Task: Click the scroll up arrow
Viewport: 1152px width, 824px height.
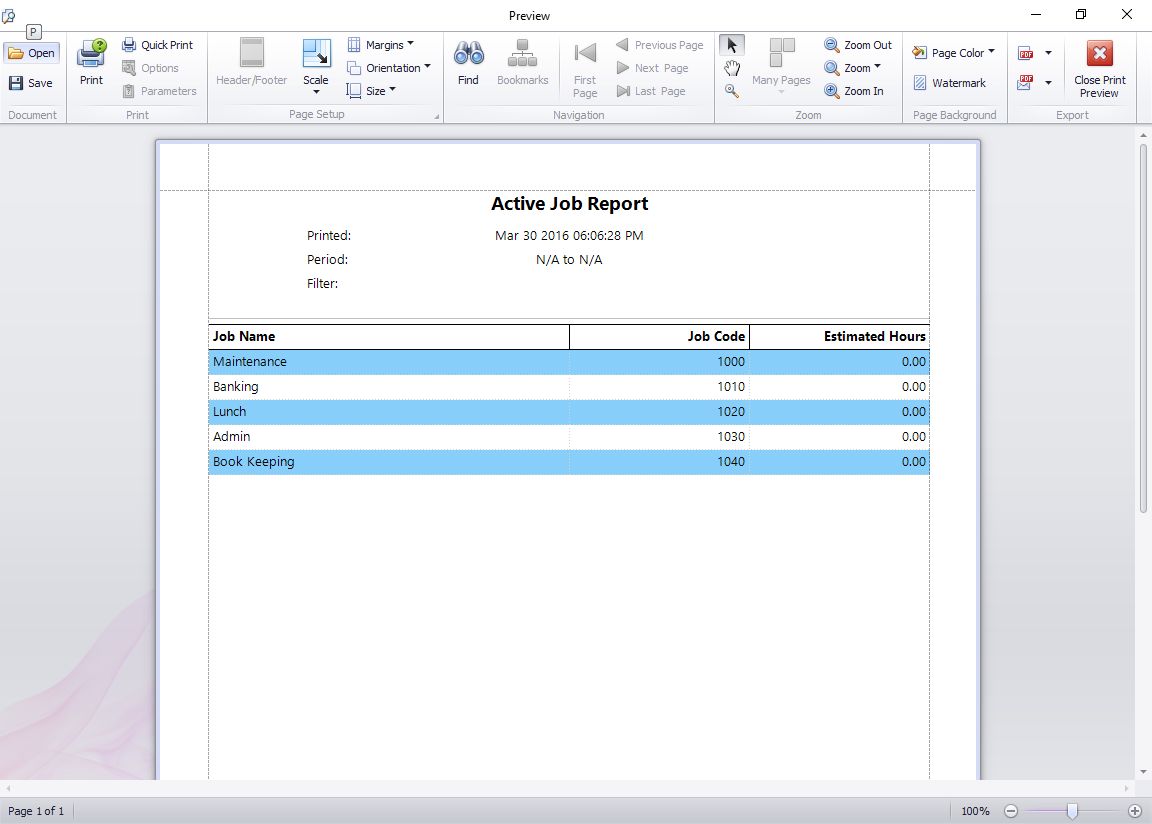Action: click(x=1143, y=135)
